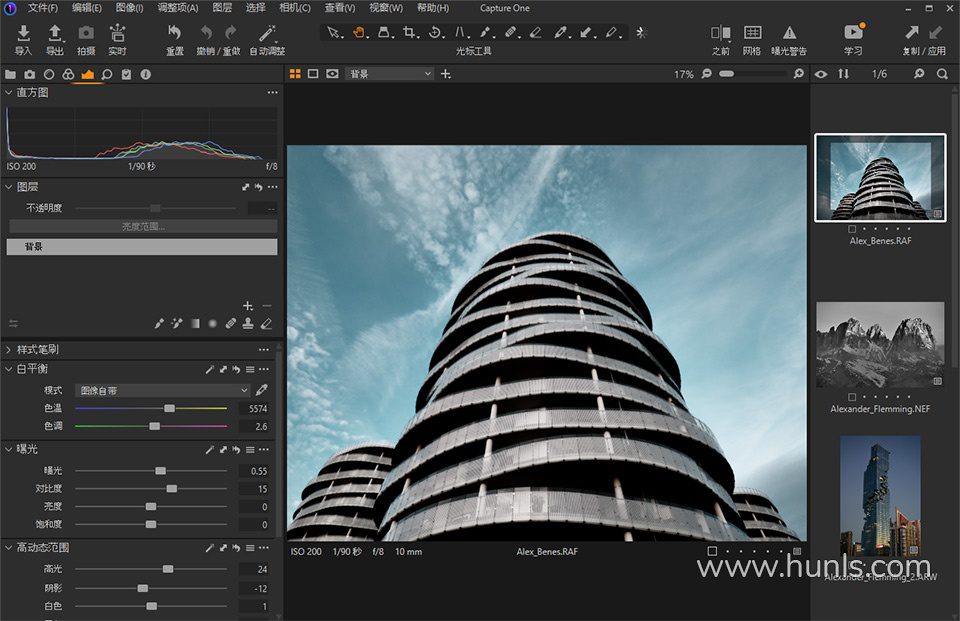Open the Color three-circles tool tab
Screen dimensions: 960x621
tap(68, 74)
